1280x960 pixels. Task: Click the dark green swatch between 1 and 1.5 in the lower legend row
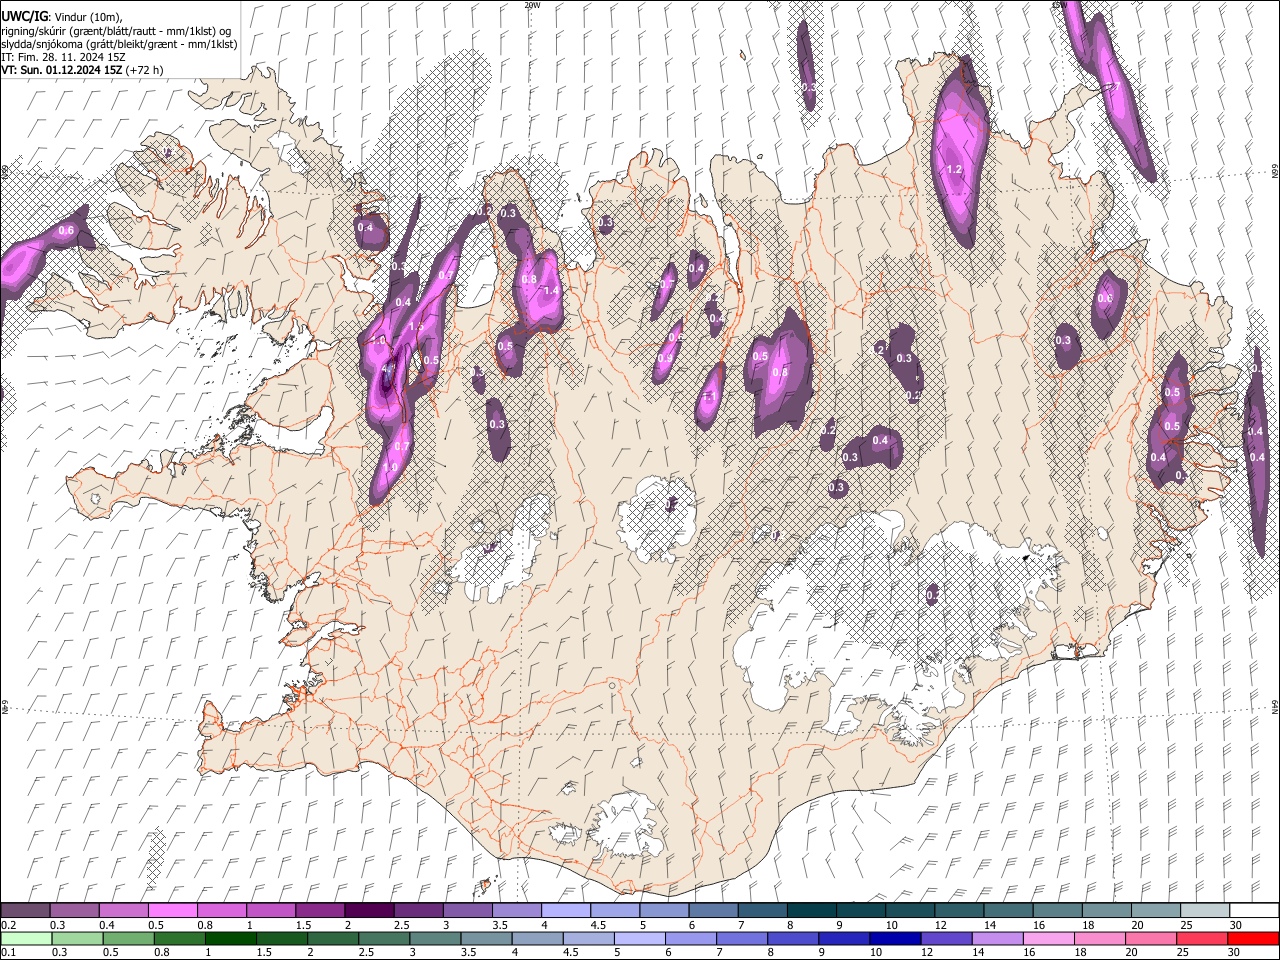(231, 939)
